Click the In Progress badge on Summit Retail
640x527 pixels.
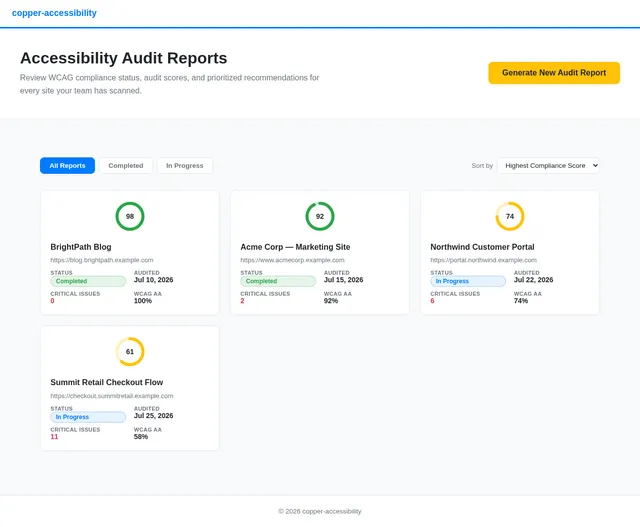click(x=88, y=417)
